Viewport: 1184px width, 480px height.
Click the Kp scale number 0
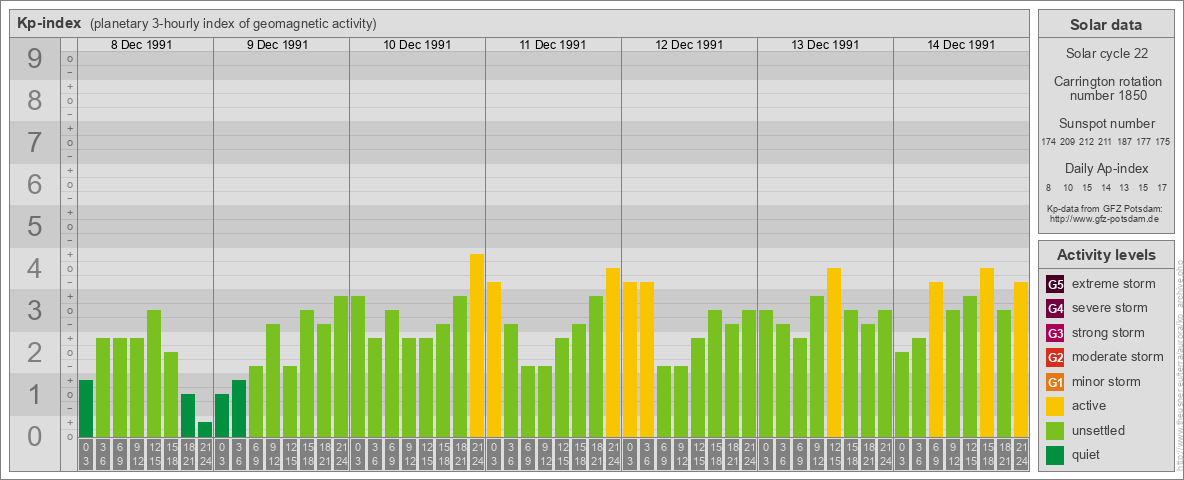click(34, 436)
